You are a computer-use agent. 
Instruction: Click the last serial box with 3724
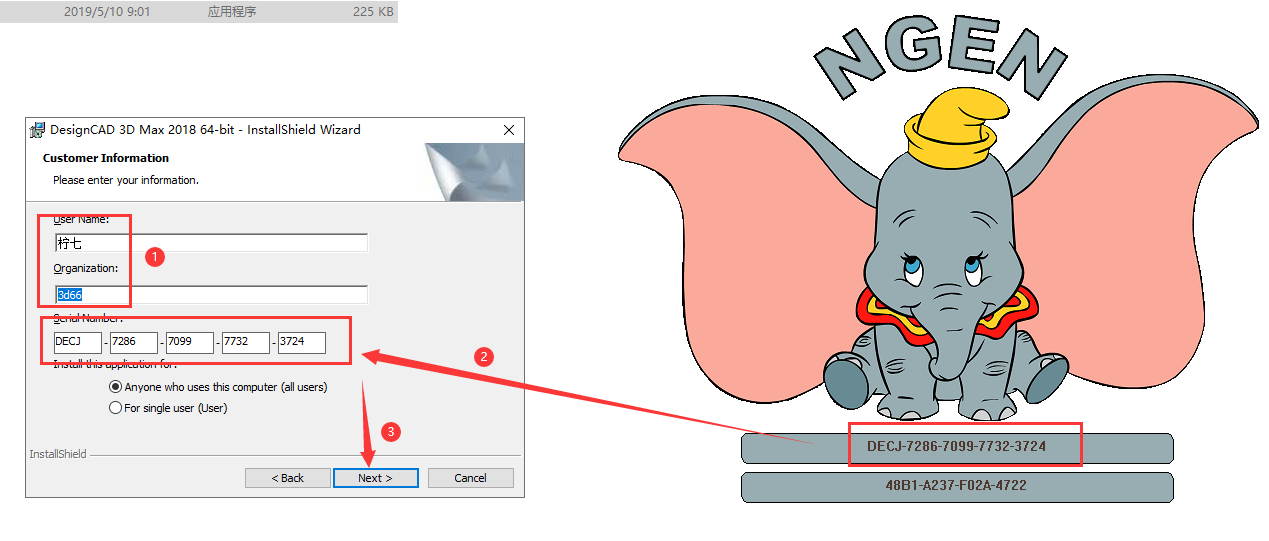(302, 343)
